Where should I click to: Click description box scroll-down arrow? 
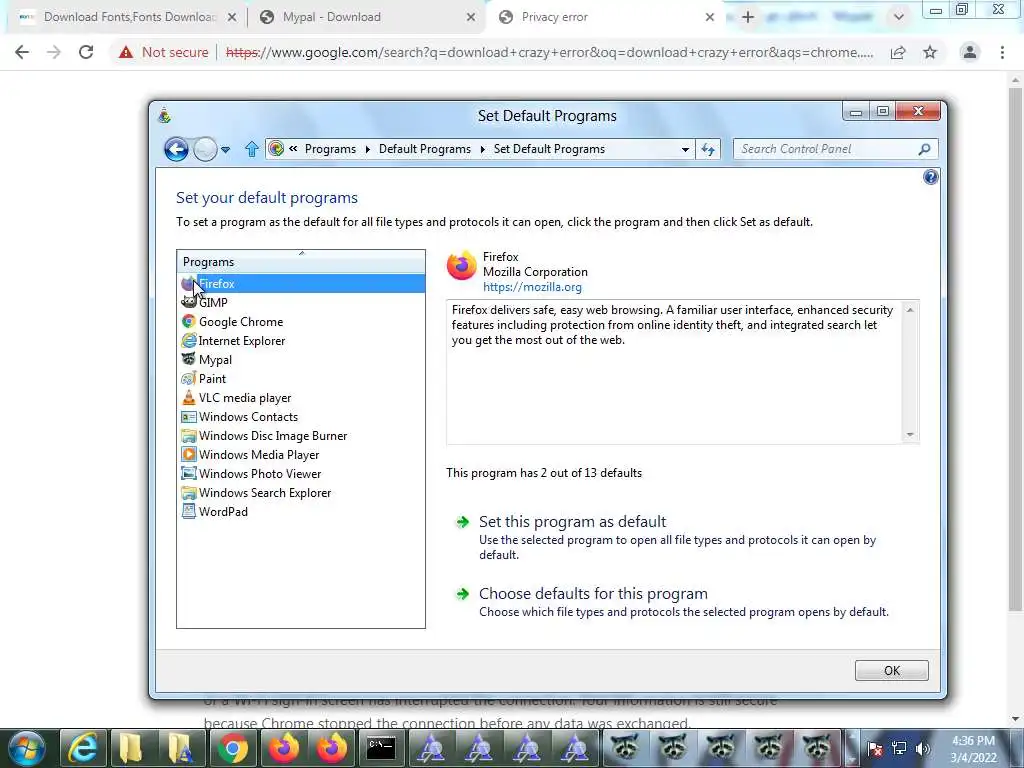point(910,435)
